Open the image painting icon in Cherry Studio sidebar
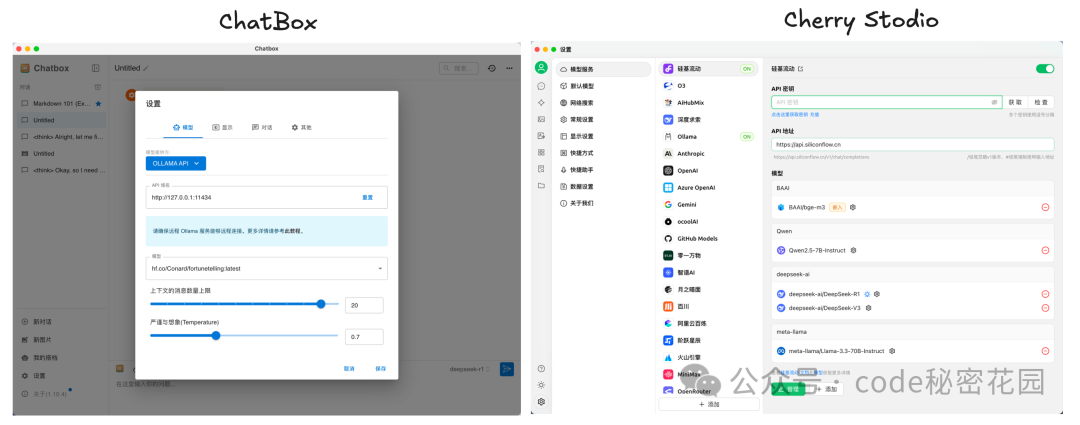Screen dimensions: 1080x425 (x=541, y=119)
